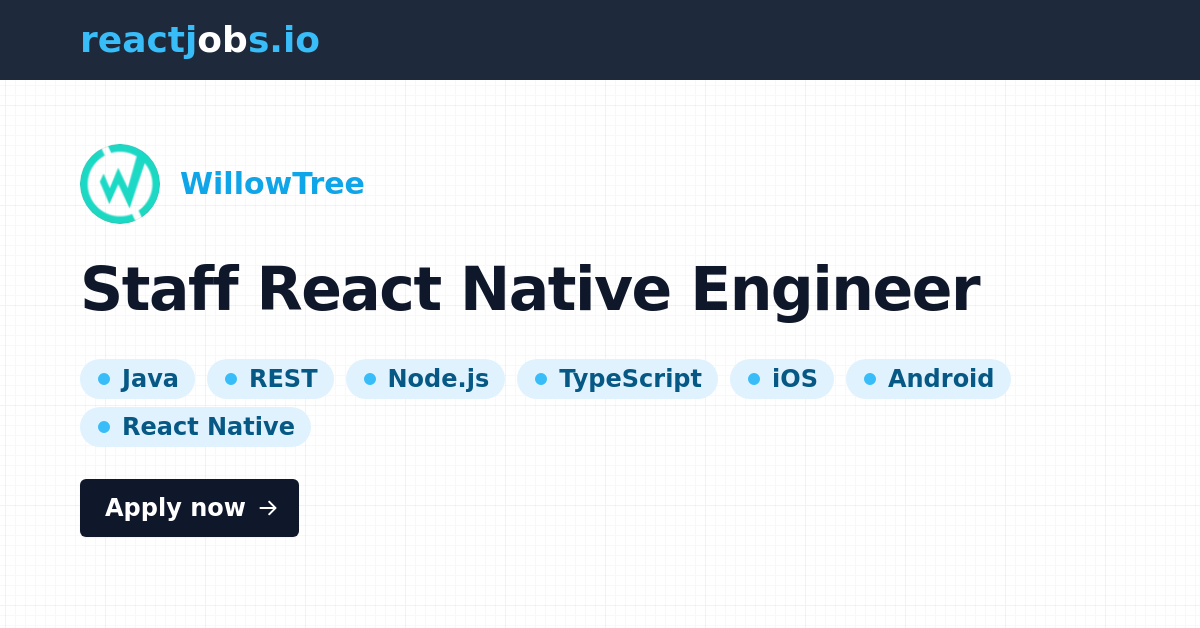Select the REST skill tag
Viewport: 1200px width, 628px height.
[x=270, y=379]
